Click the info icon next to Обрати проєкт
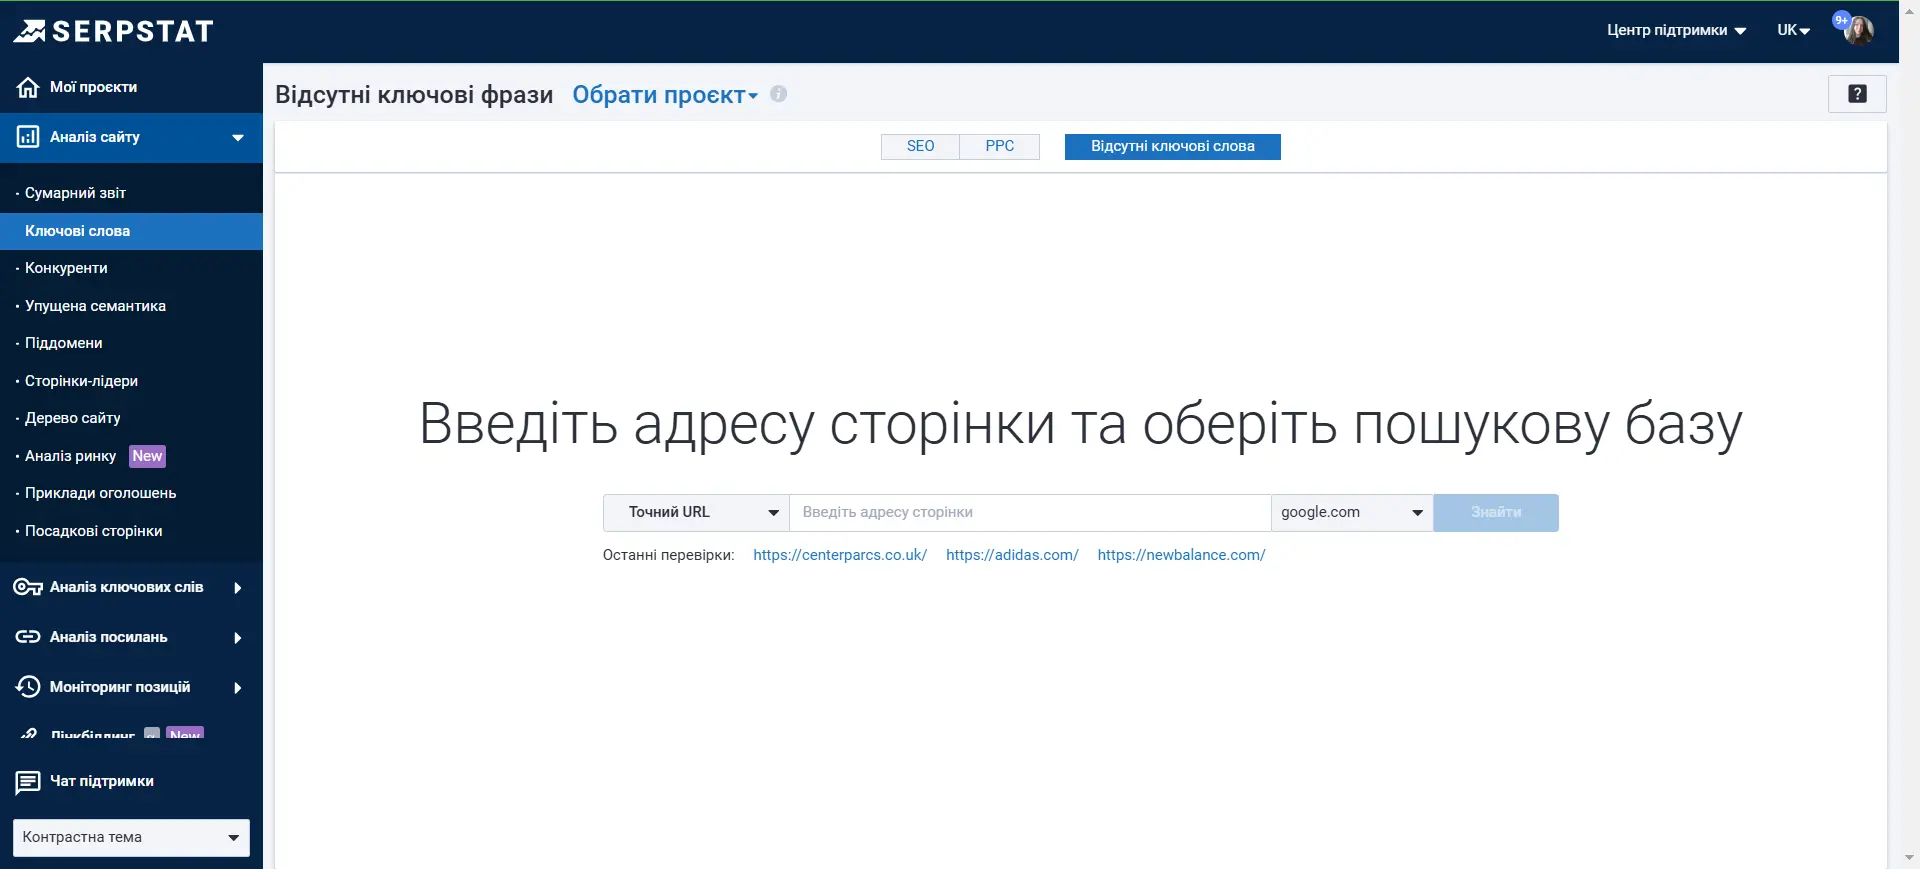 [x=779, y=94]
